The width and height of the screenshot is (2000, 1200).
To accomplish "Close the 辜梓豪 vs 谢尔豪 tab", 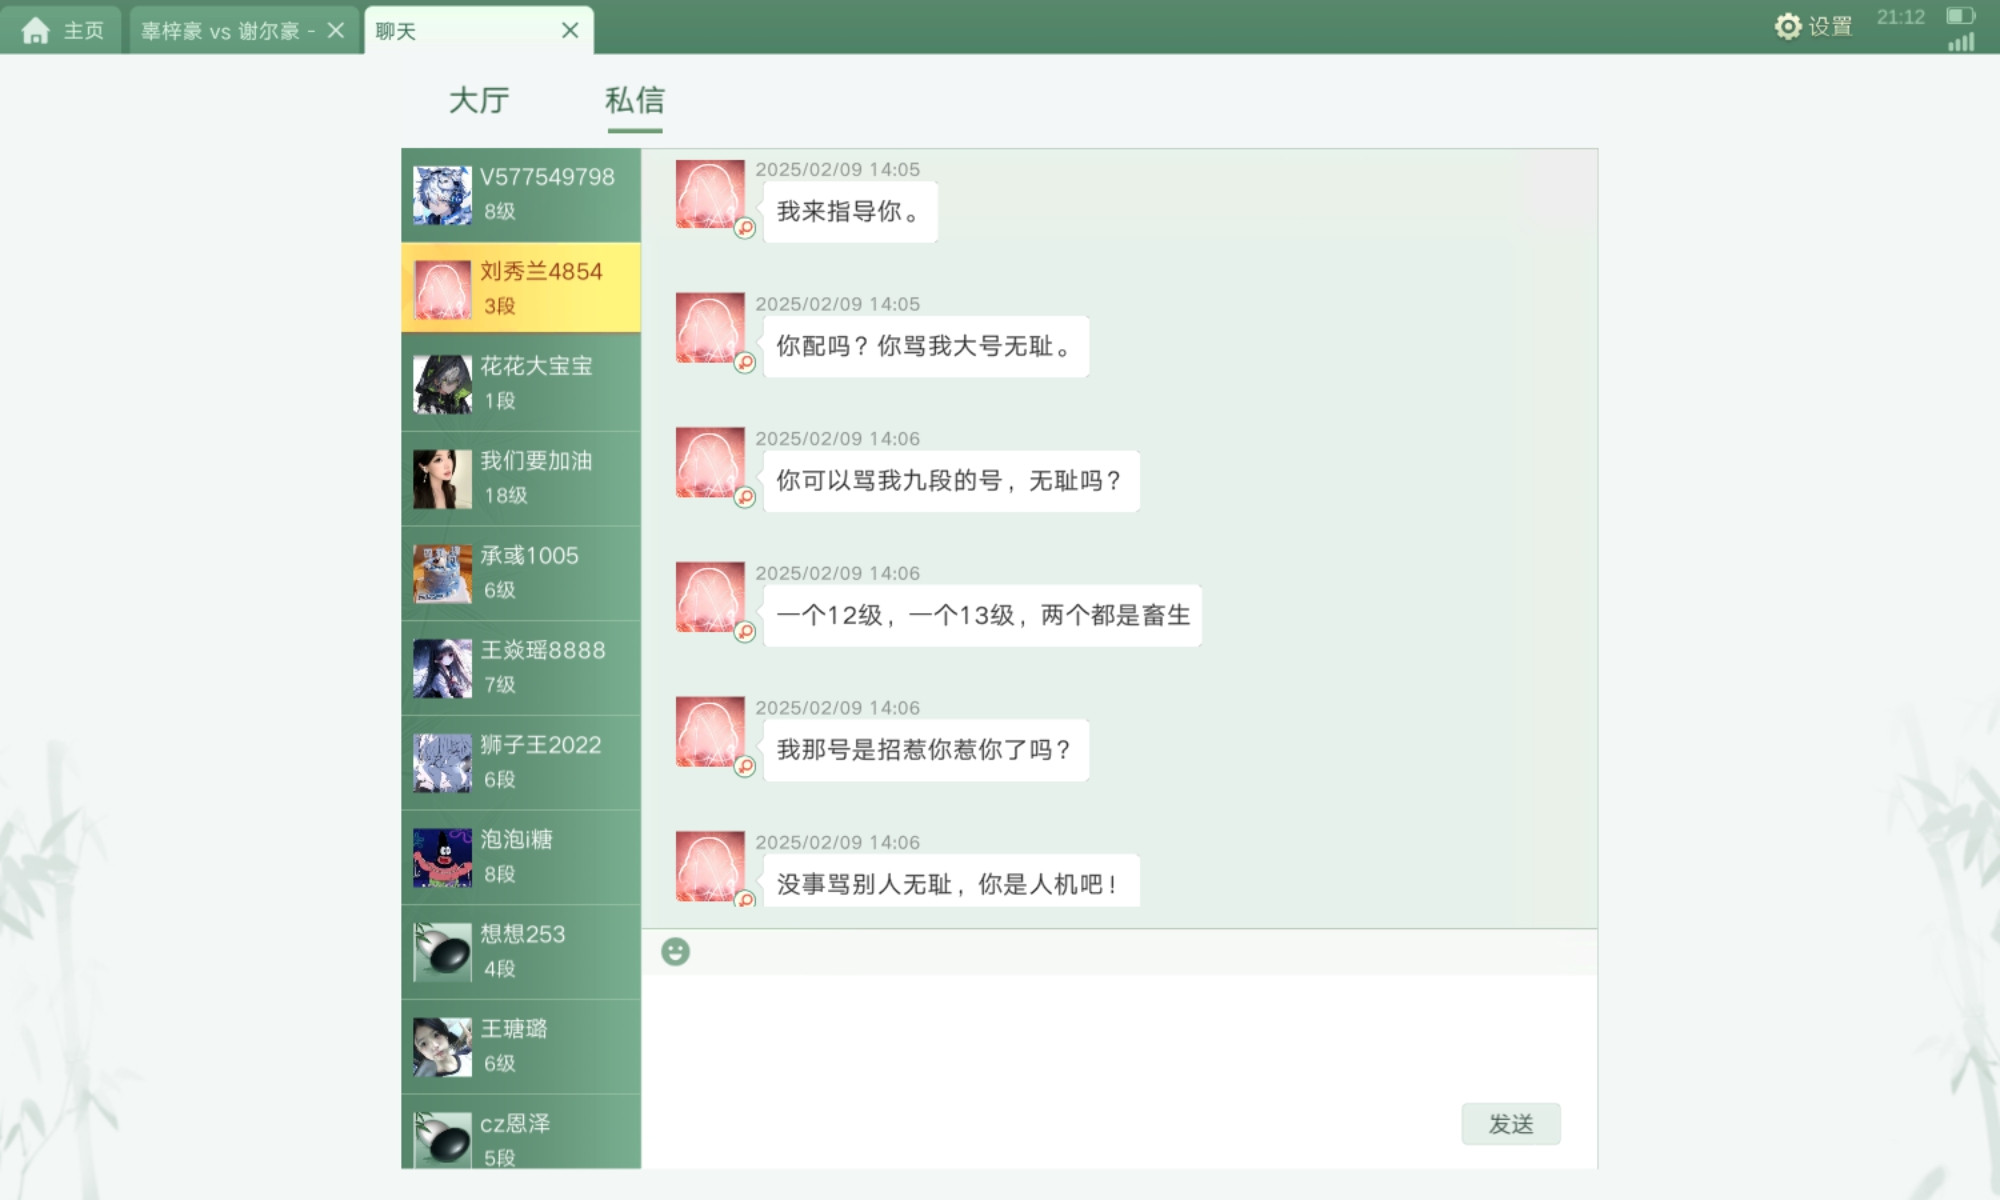I will [336, 30].
